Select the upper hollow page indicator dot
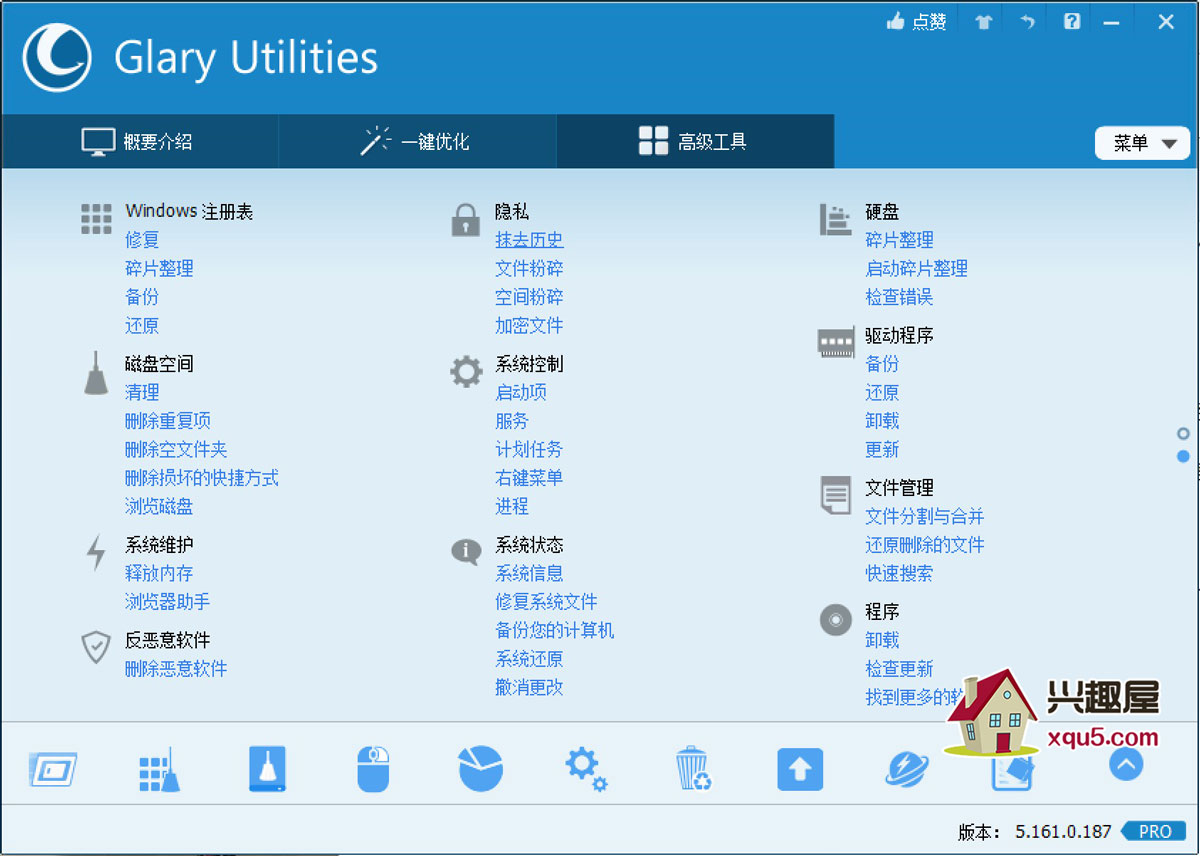 tap(1184, 434)
